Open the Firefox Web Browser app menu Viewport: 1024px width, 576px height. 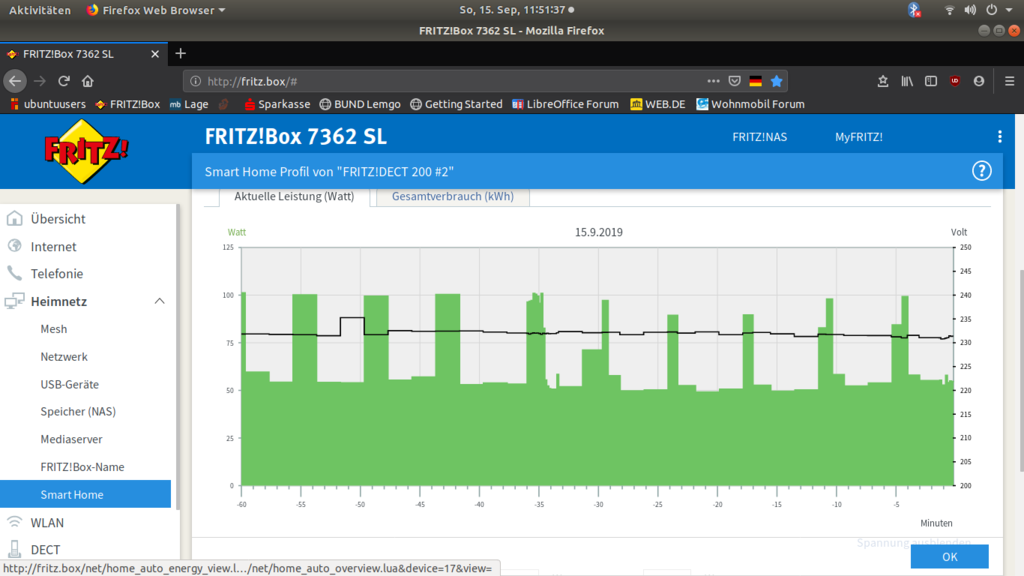point(156,10)
